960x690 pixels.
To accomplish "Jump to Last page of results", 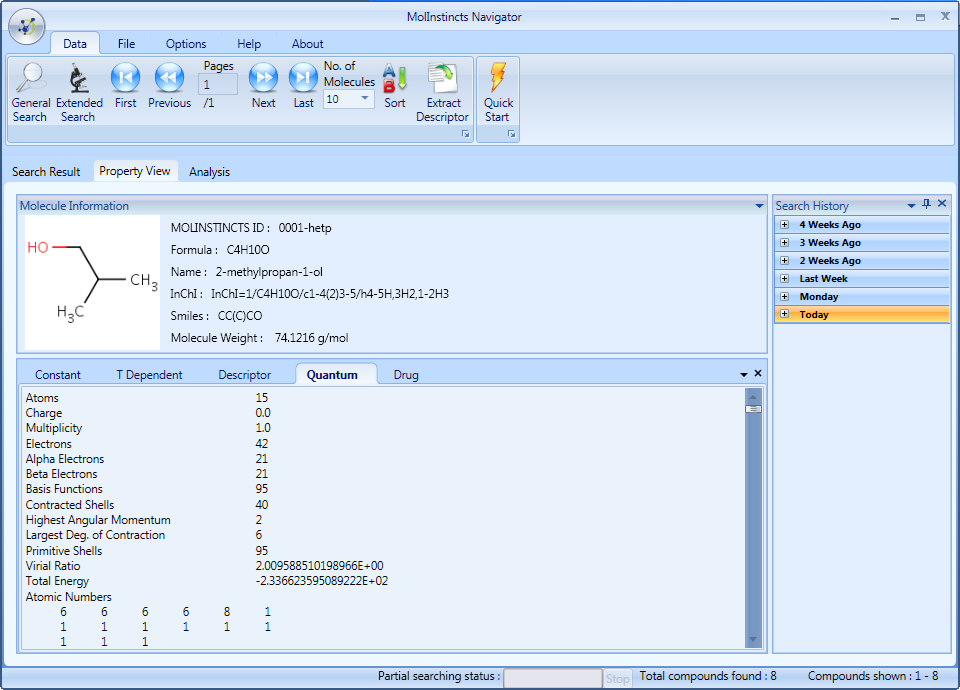I will click(x=303, y=86).
